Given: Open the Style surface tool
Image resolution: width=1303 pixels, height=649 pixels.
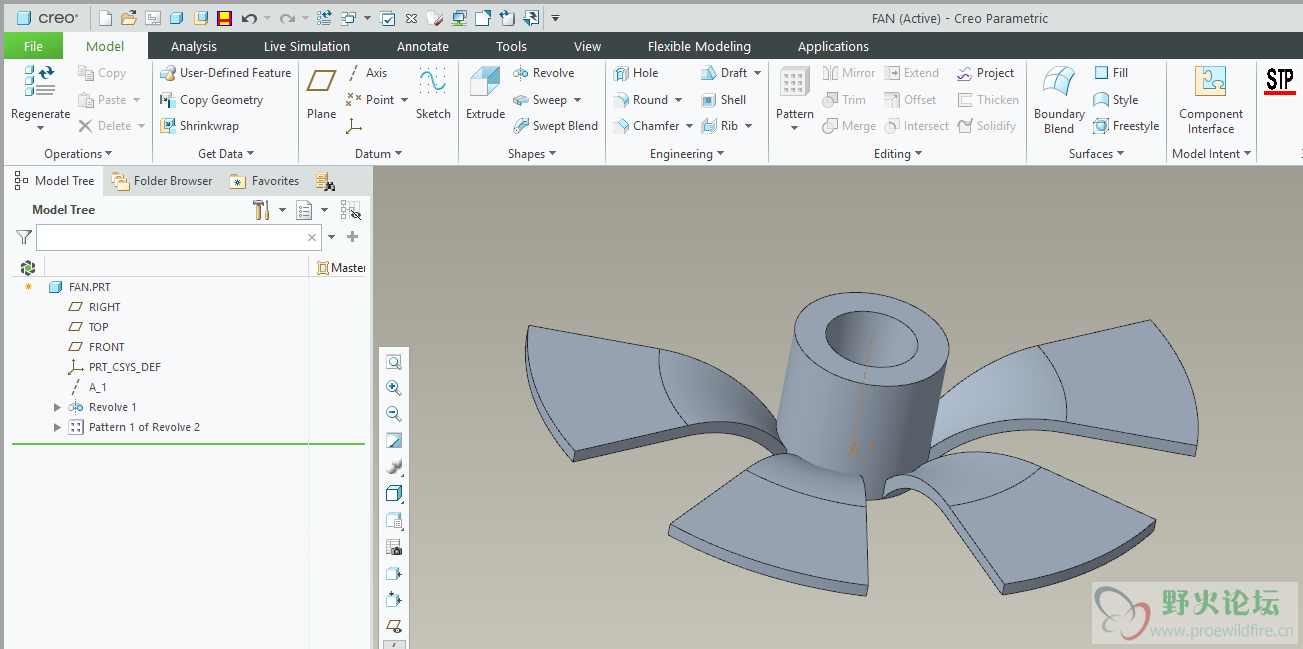Looking at the screenshot, I should click(x=1116, y=100).
